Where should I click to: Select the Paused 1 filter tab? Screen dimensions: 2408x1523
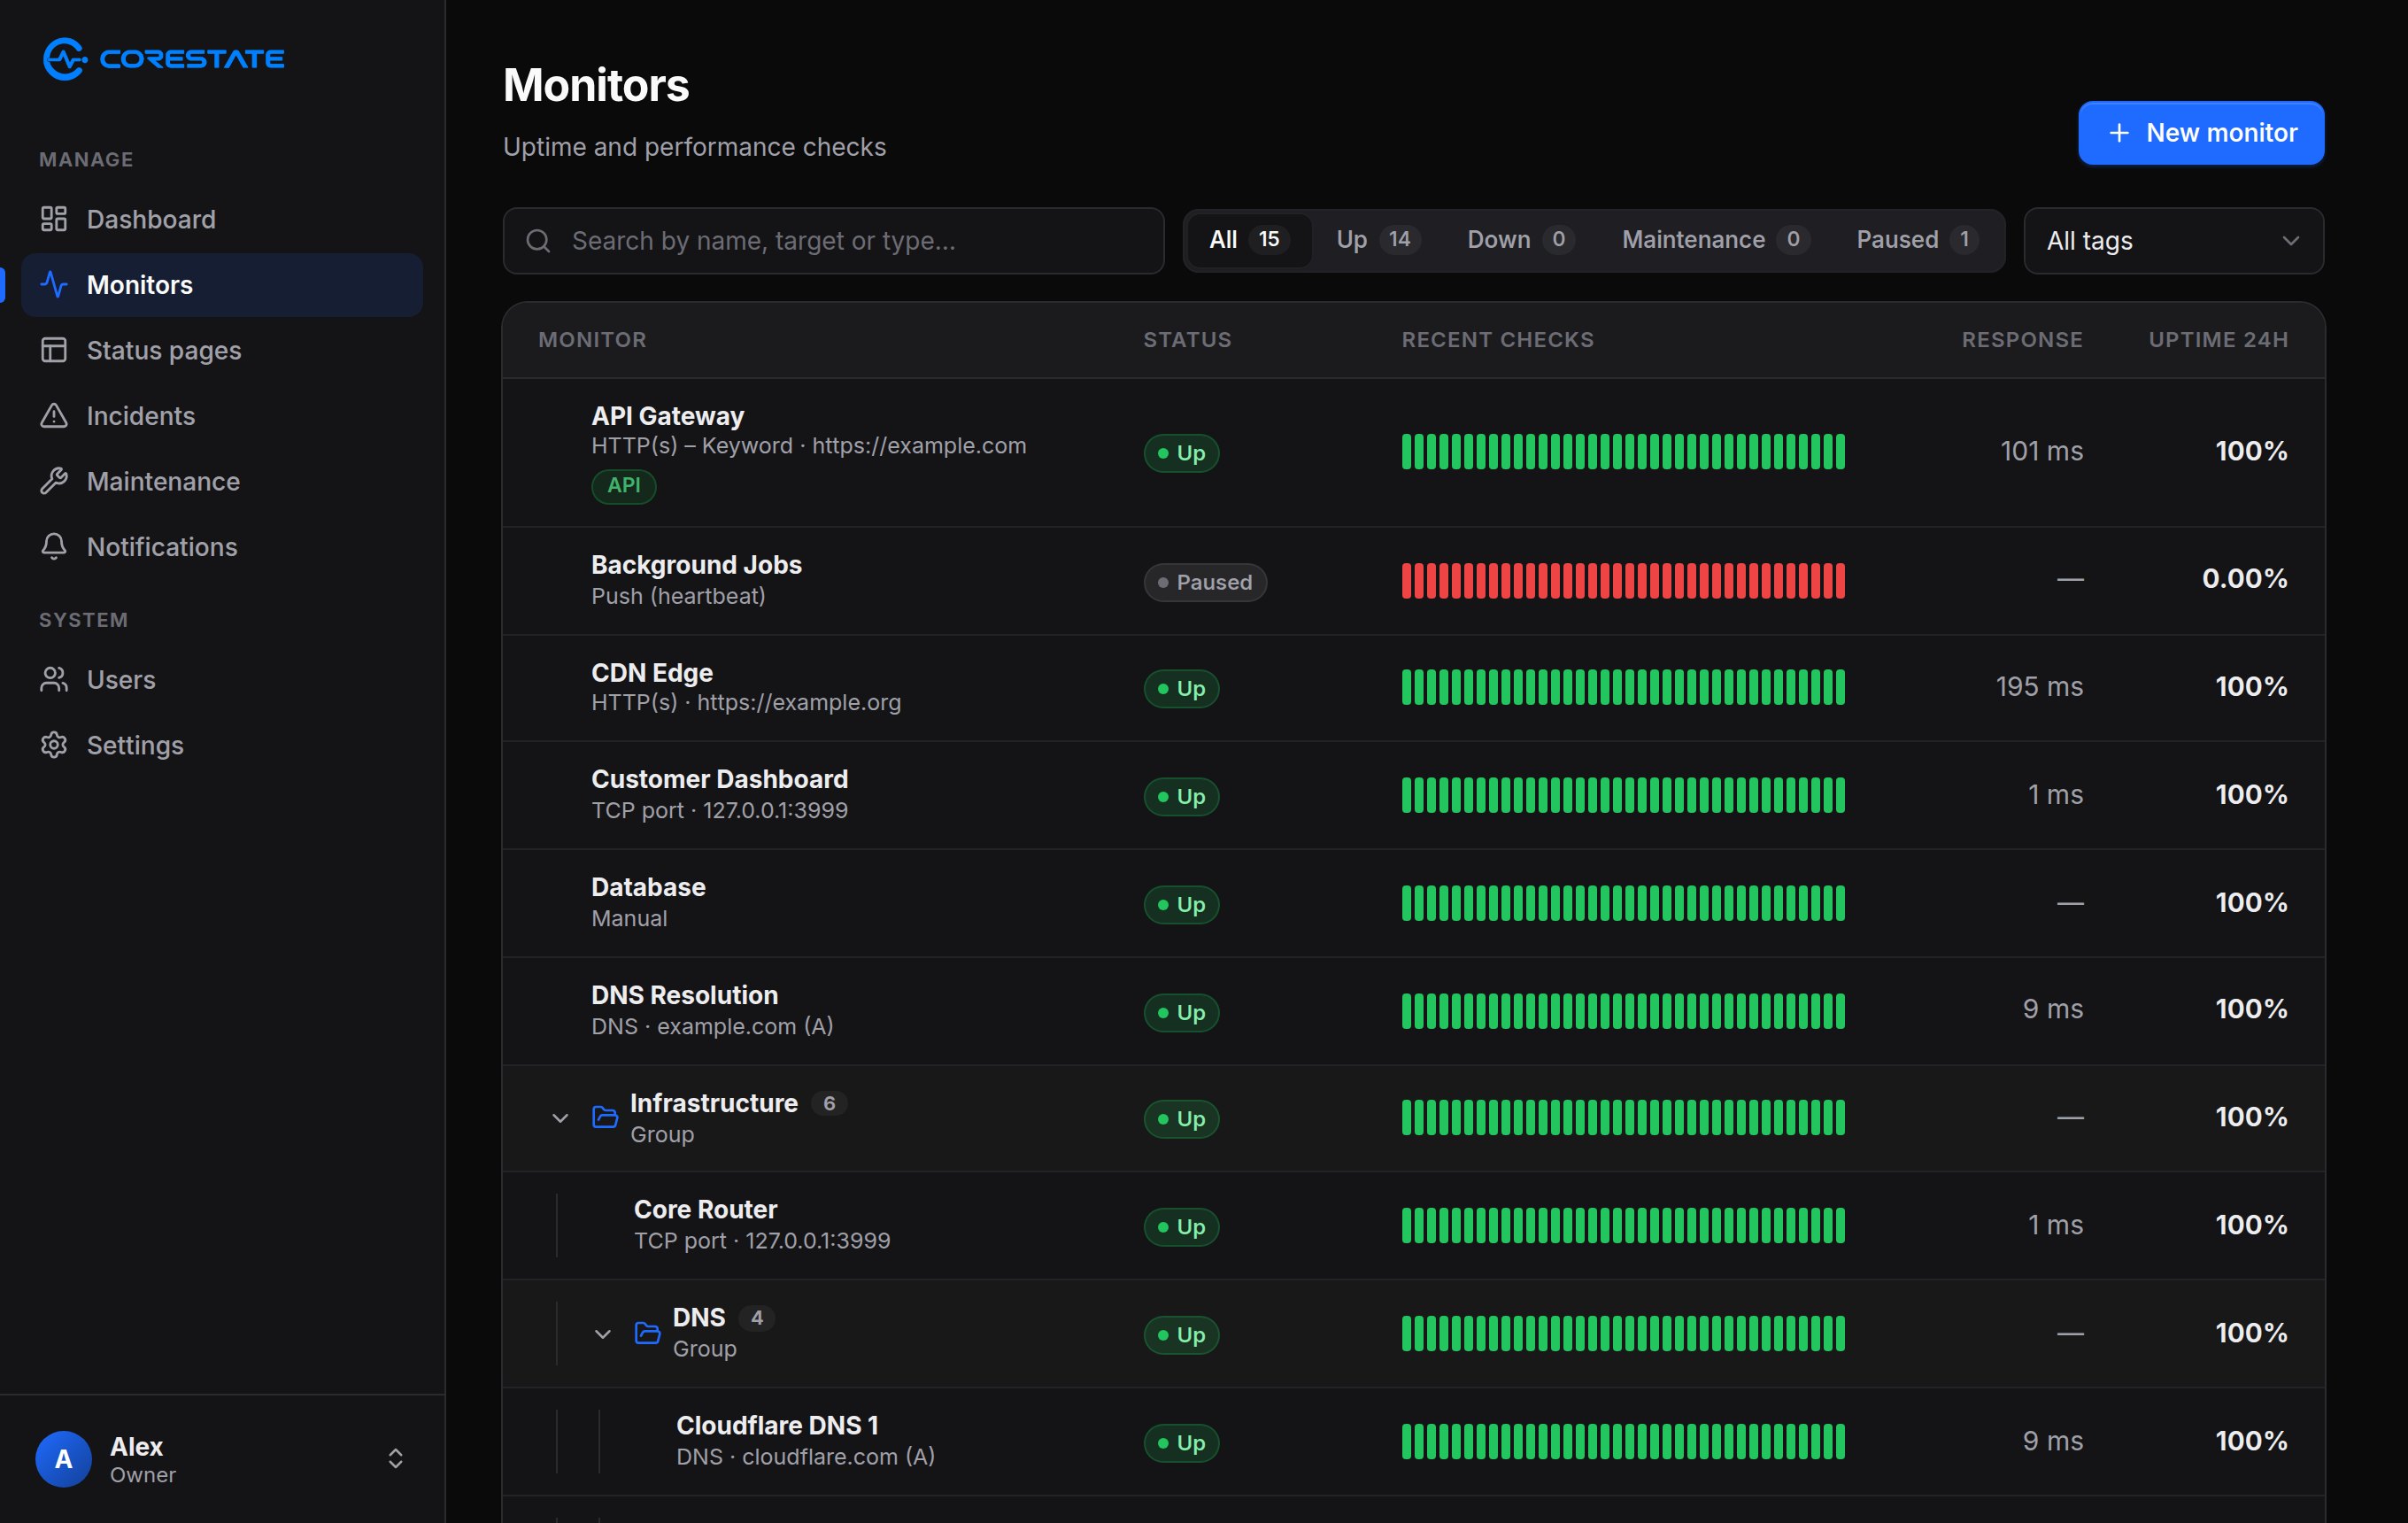click(x=1917, y=240)
